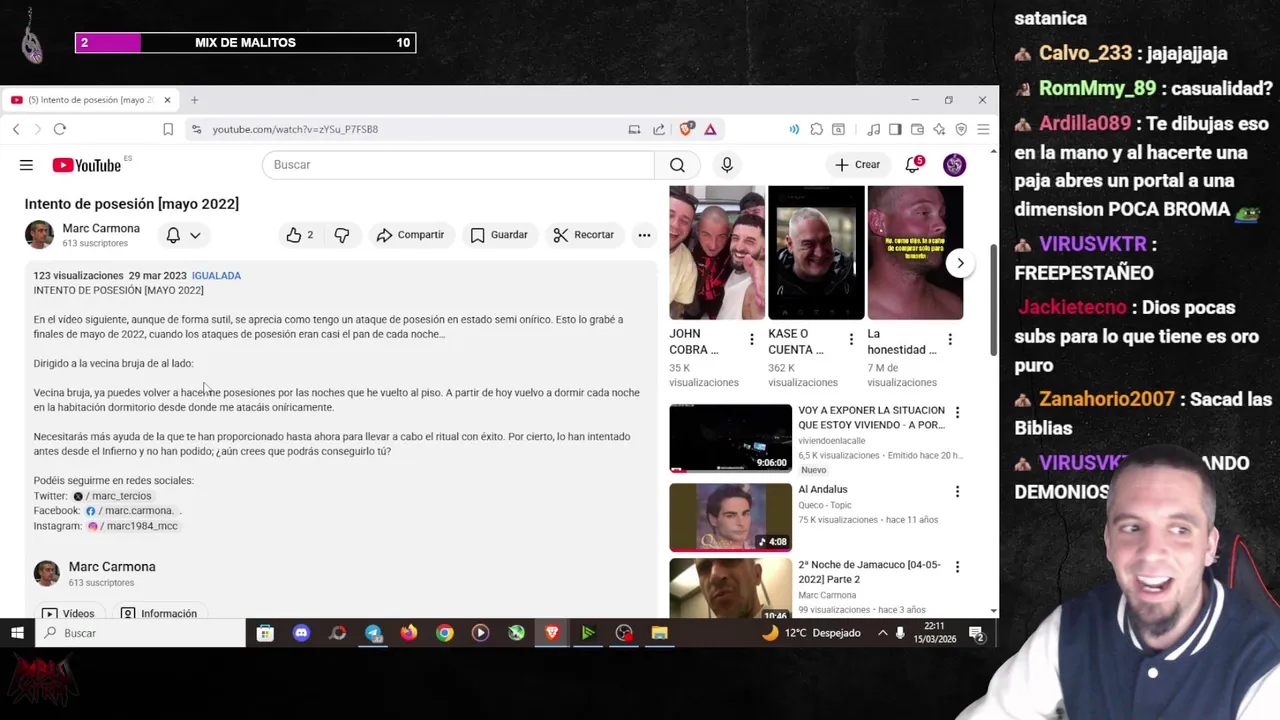1280x720 pixels.
Task: Open Firefox from the taskbar
Action: [409, 633]
